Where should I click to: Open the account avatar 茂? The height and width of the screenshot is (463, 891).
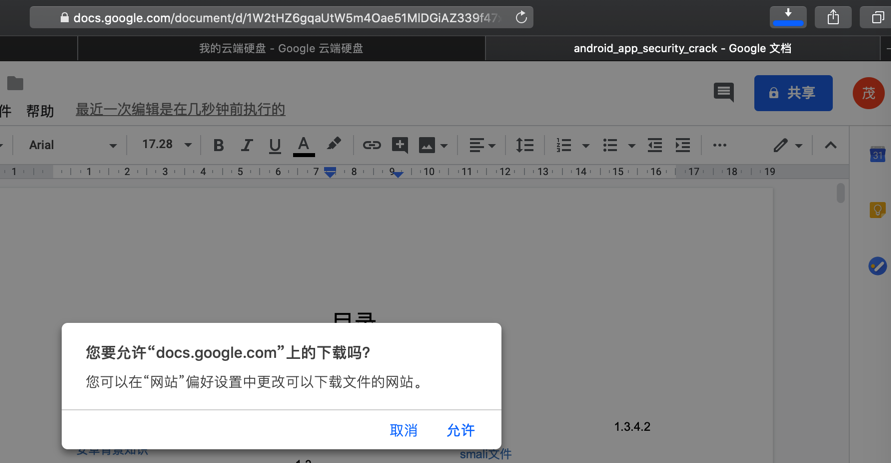click(x=868, y=93)
